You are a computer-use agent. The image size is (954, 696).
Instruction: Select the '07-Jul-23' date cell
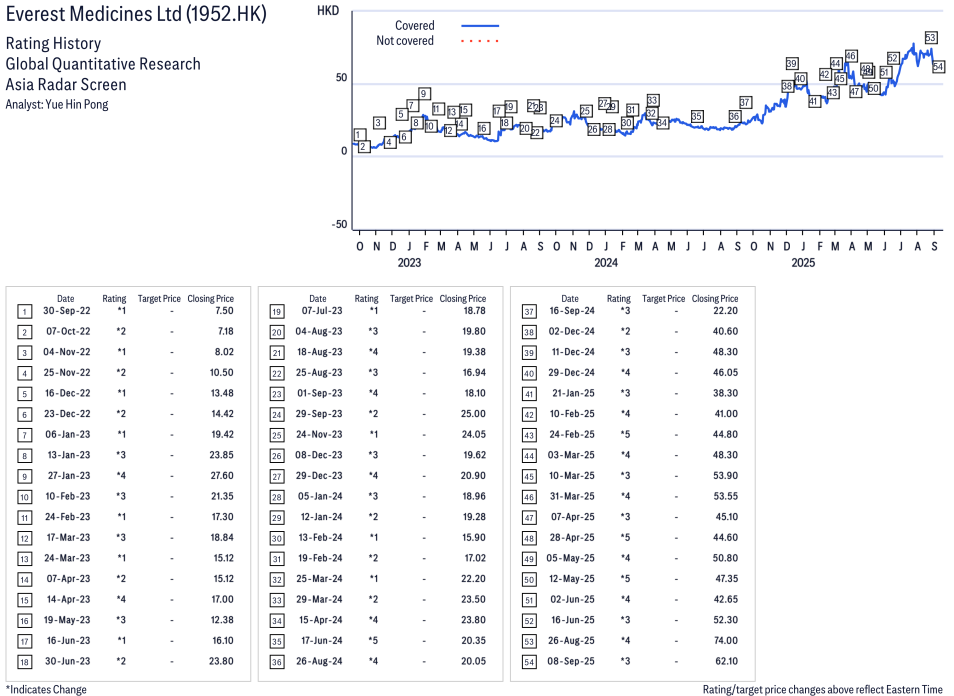tap(322, 311)
